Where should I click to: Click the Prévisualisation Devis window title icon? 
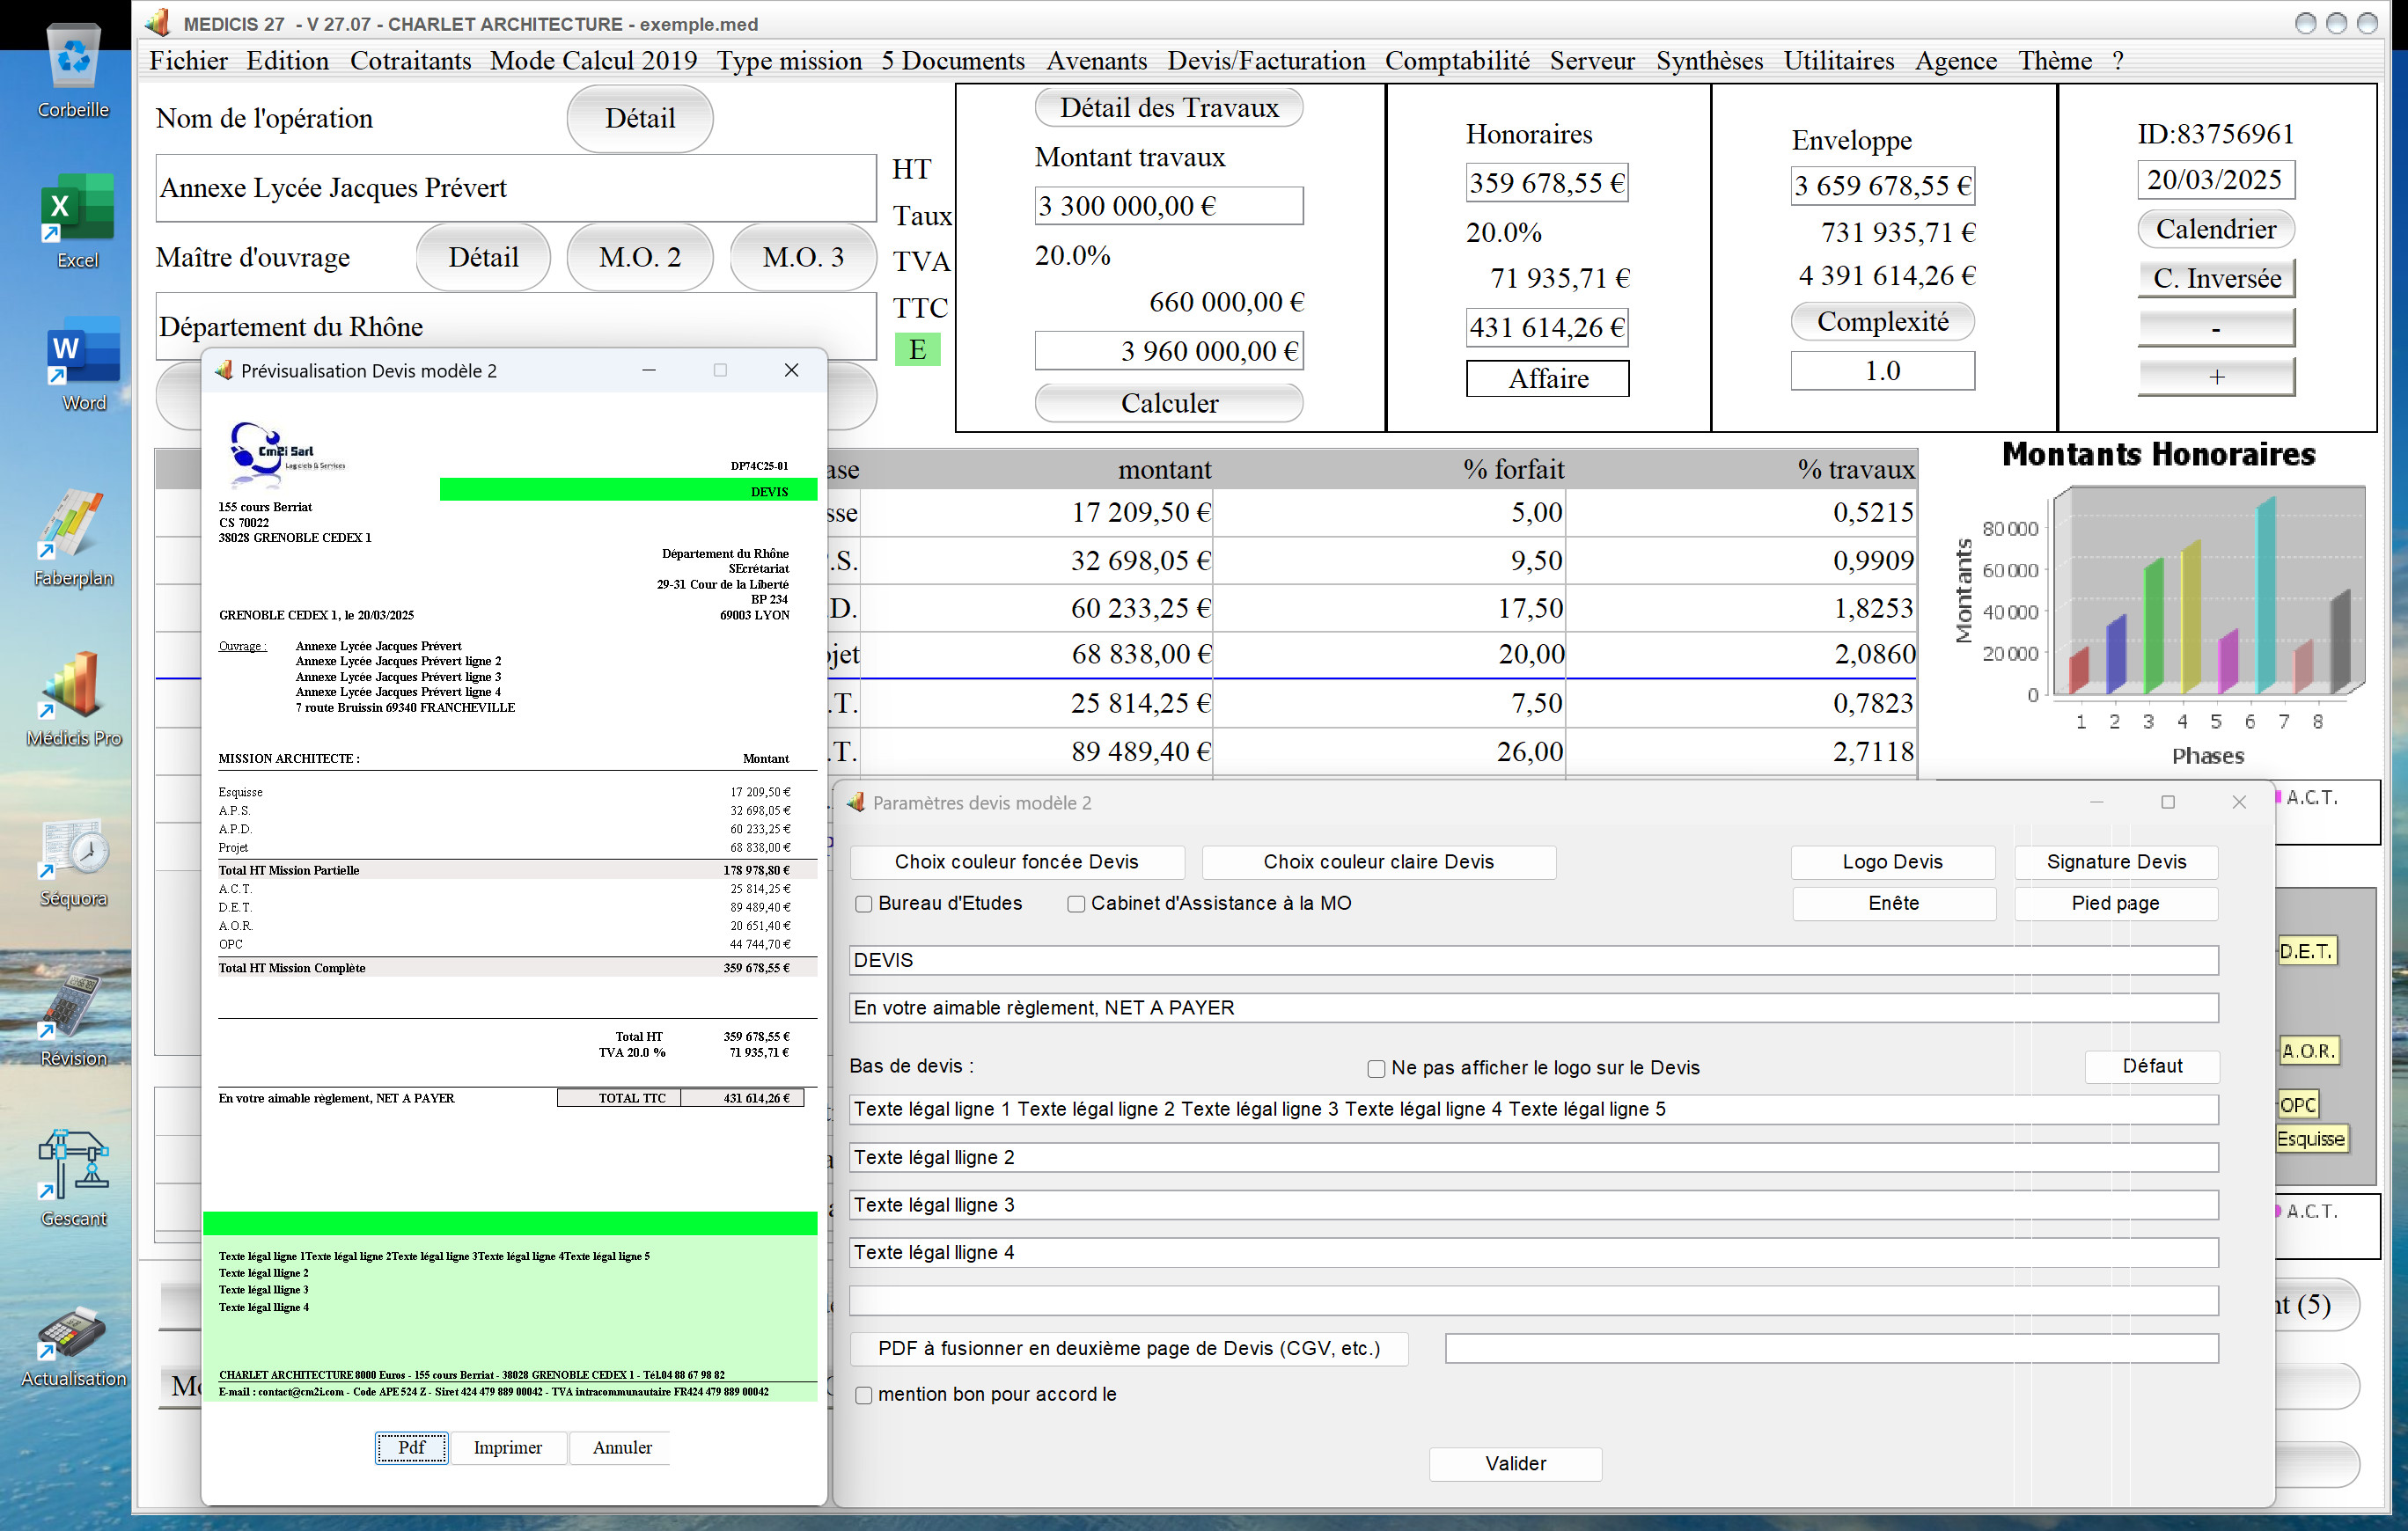pyautogui.click(x=224, y=370)
